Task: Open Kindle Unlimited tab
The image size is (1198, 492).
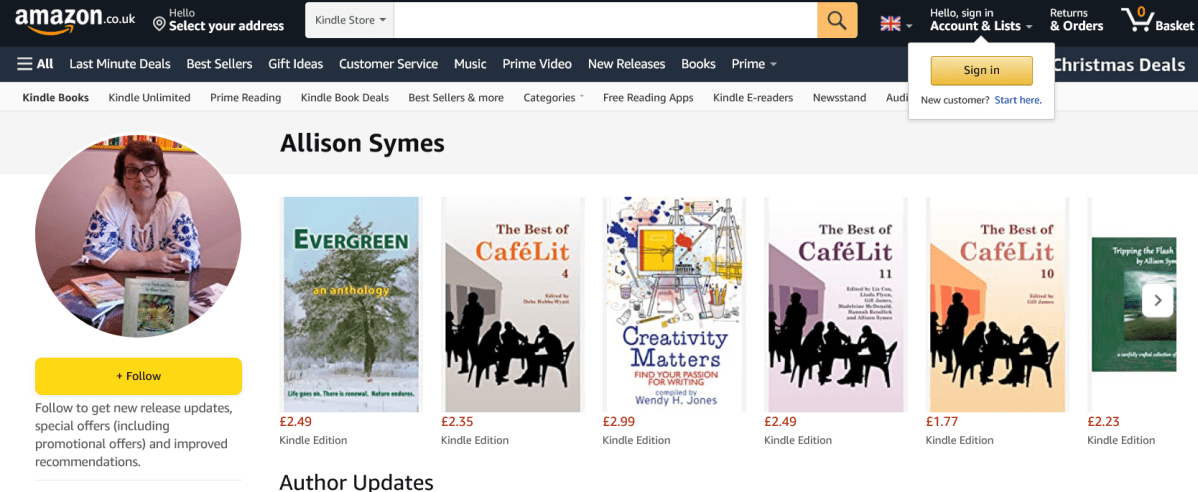Action: (149, 98)
